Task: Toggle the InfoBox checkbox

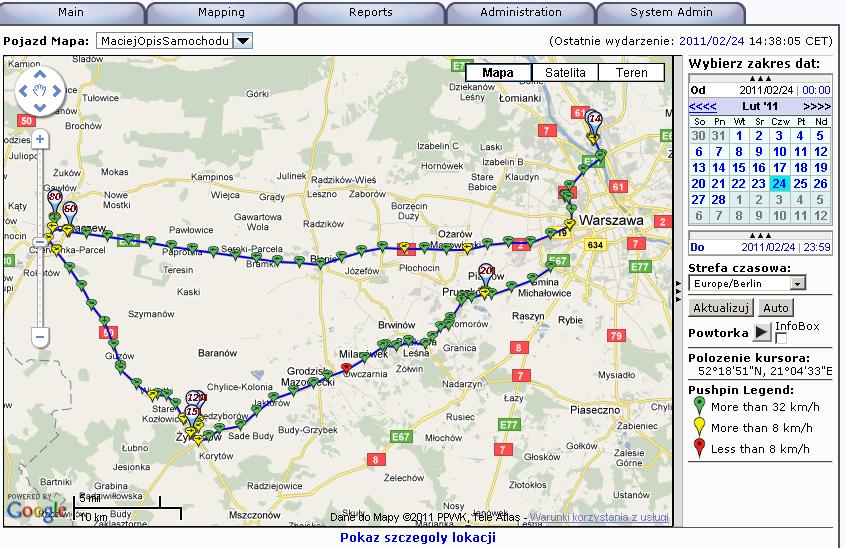Action: pyautogui.click(x=780, y=338)
